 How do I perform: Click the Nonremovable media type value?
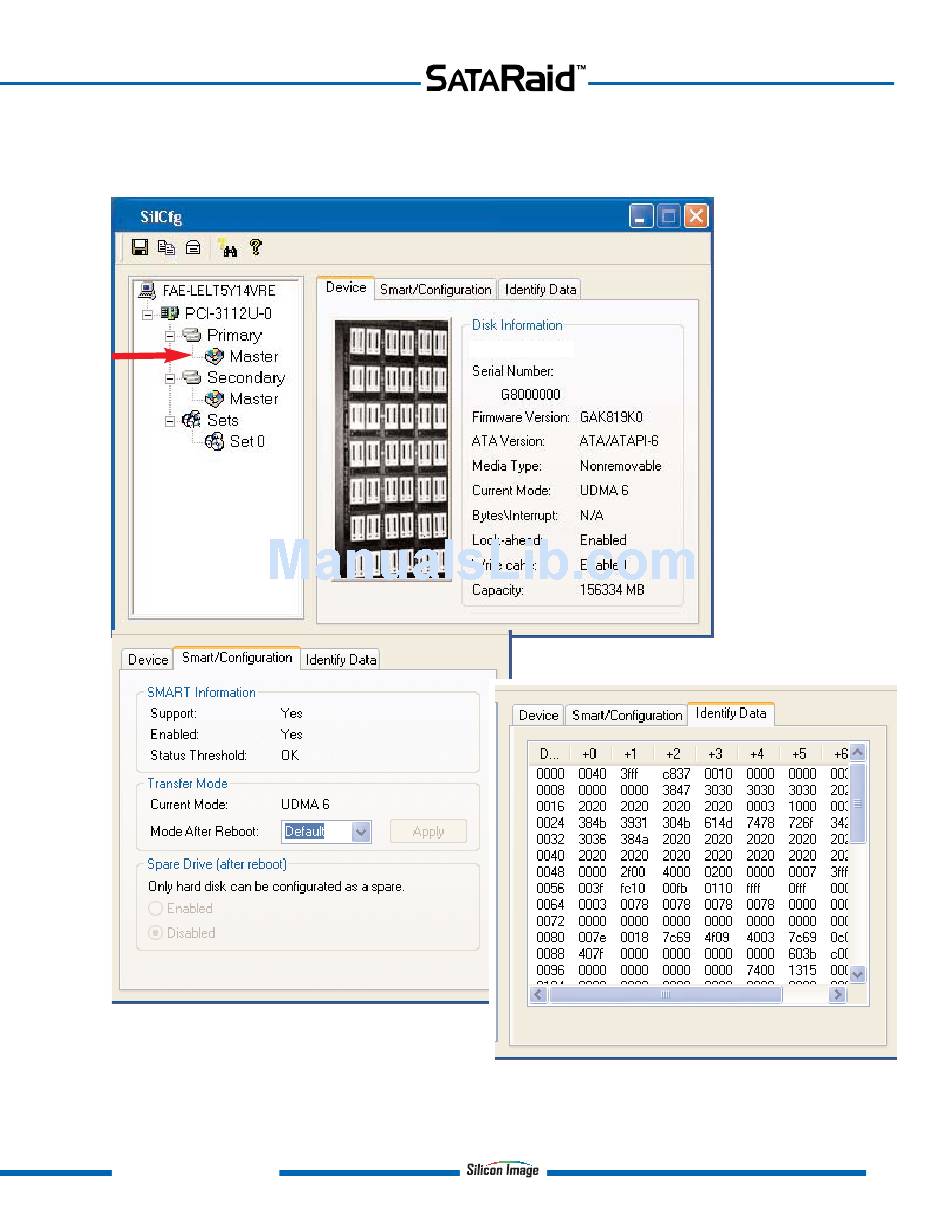pos(620,466)
